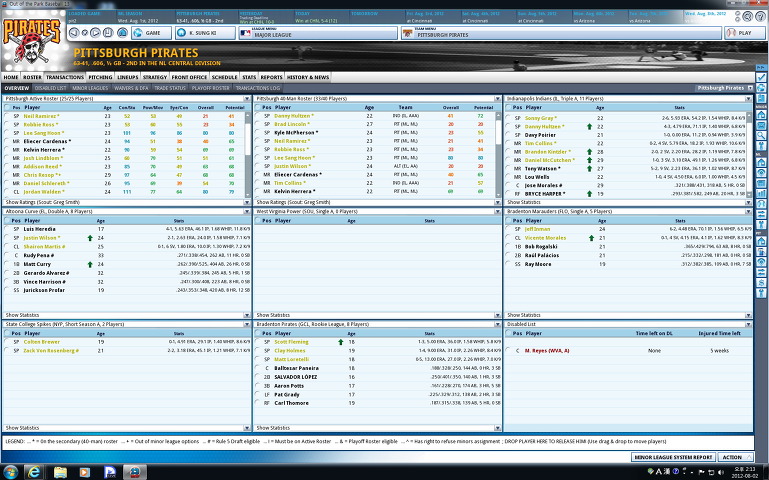Click the ML section swap arrows icon
Image resolution: width=769 pixels, height=480 pixels.
(x=761, y=214)
